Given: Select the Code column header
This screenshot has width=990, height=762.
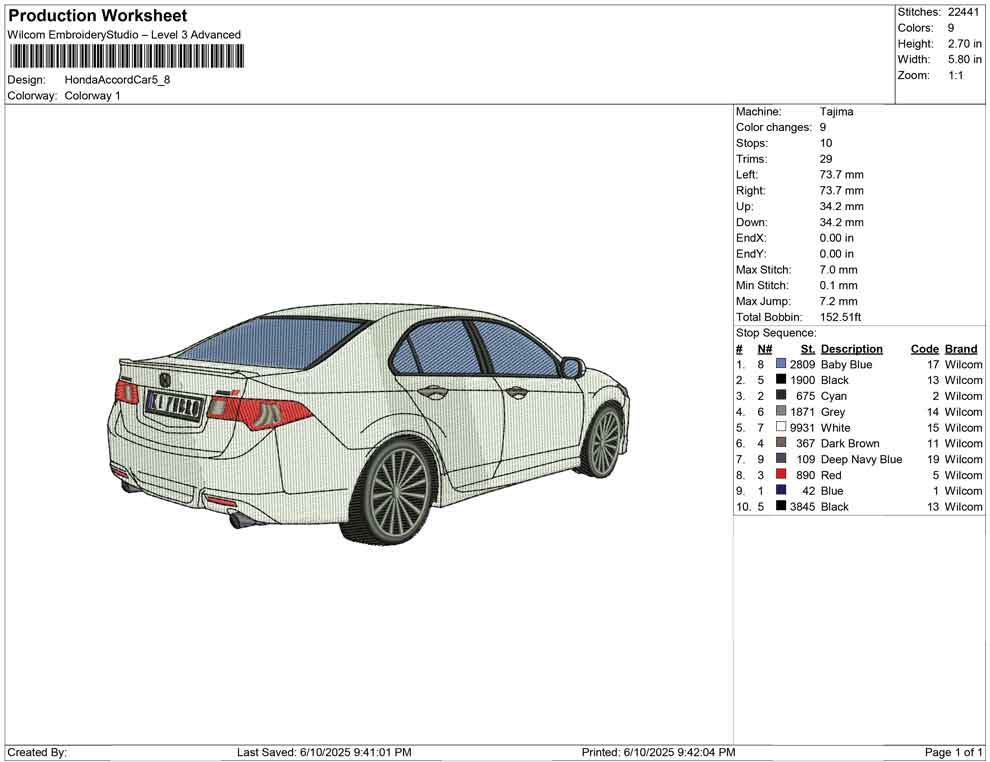Looking at the screenshot, I should [924, 349].
